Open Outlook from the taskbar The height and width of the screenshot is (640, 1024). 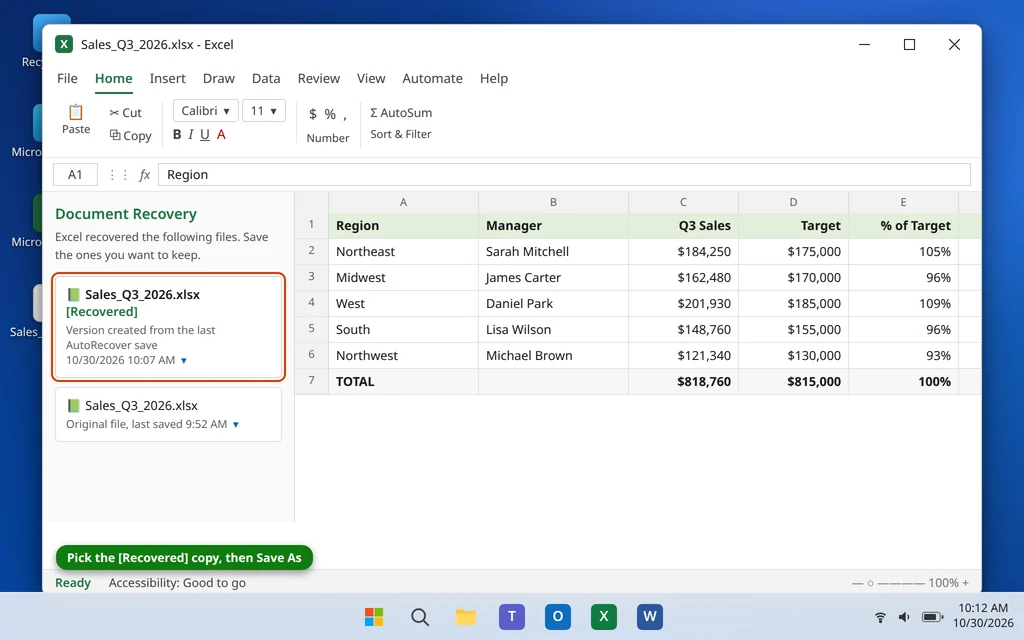[x=558, y=616]
